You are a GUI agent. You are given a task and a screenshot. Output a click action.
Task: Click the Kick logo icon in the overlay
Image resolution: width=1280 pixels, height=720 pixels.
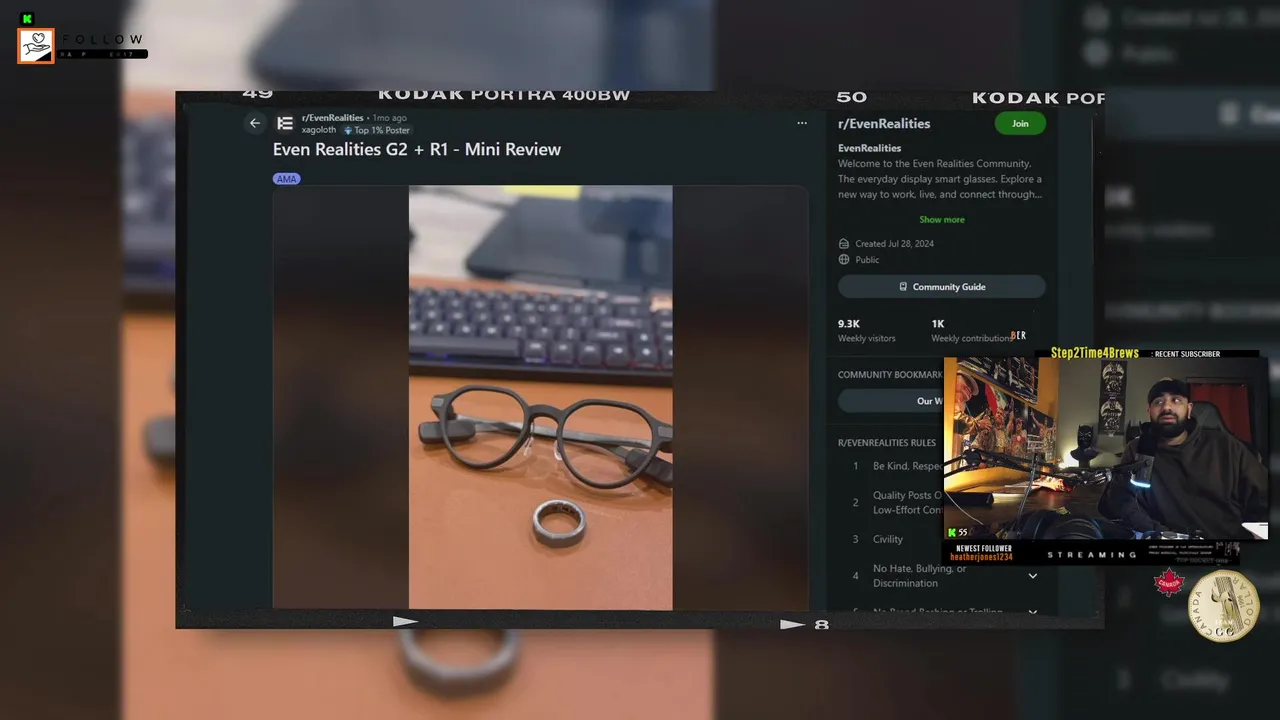27,19
